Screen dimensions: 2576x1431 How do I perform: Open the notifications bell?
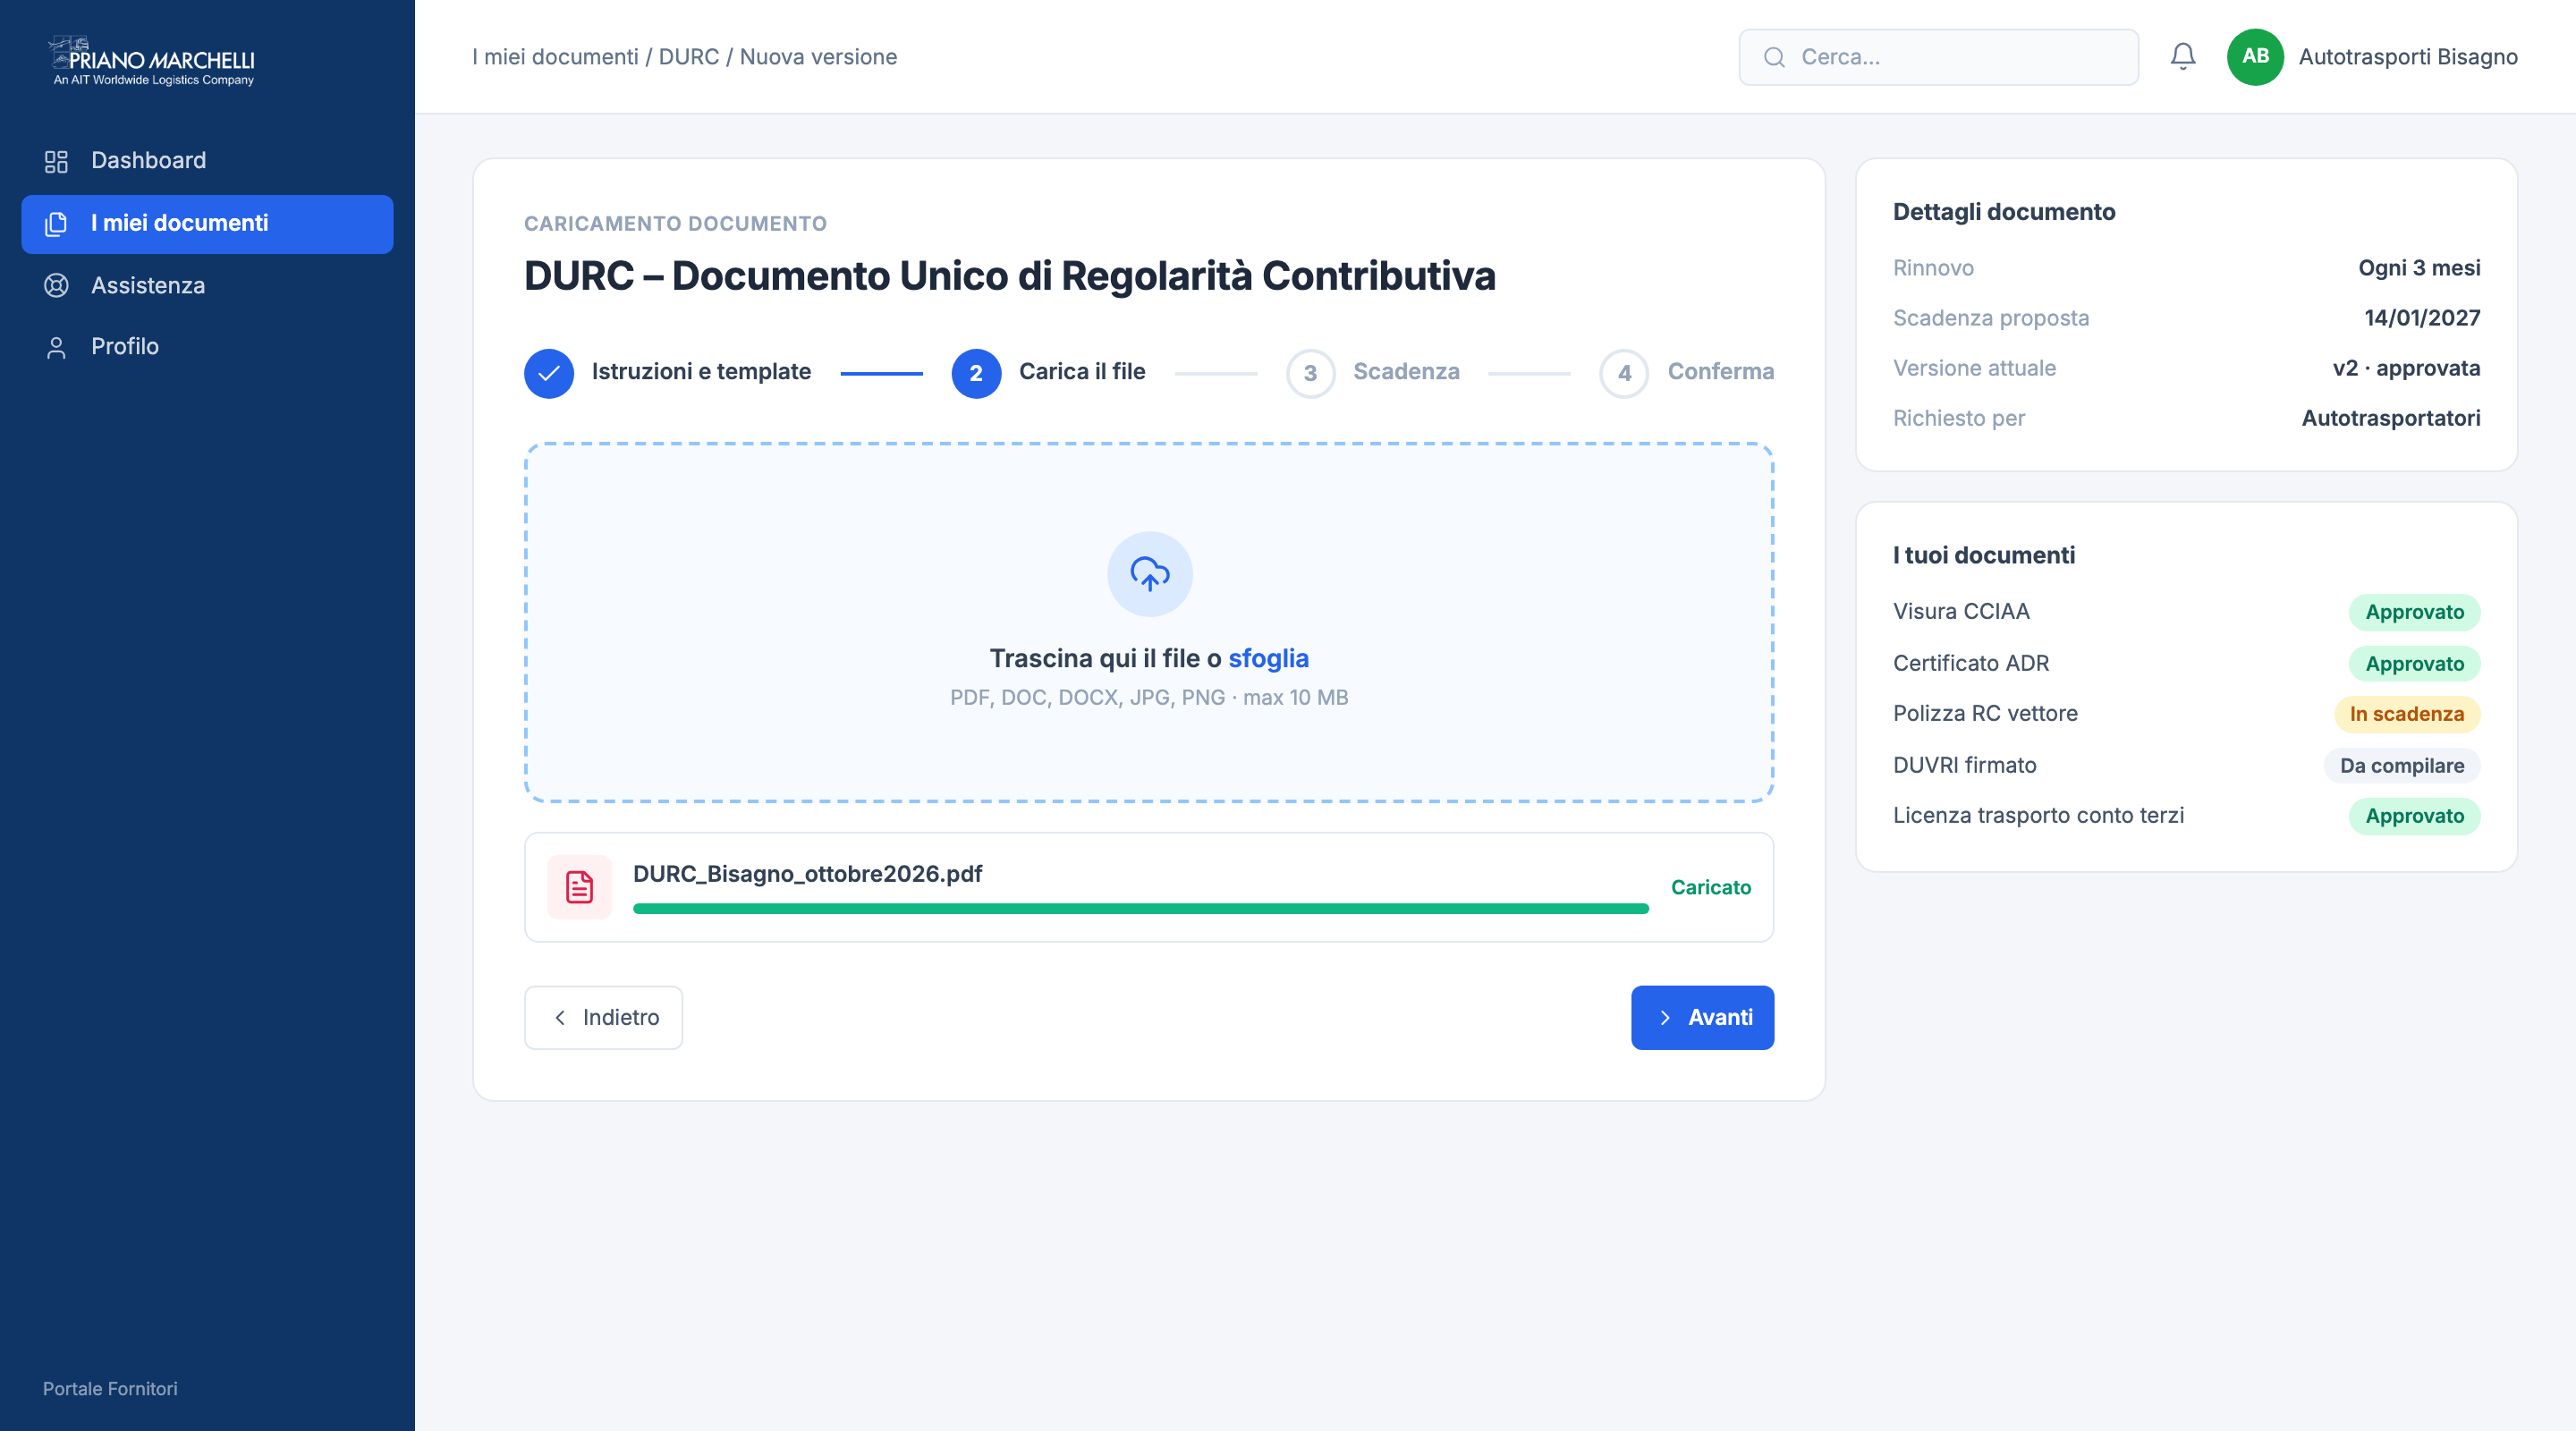pyautogui.click(x=2182, y=56)
